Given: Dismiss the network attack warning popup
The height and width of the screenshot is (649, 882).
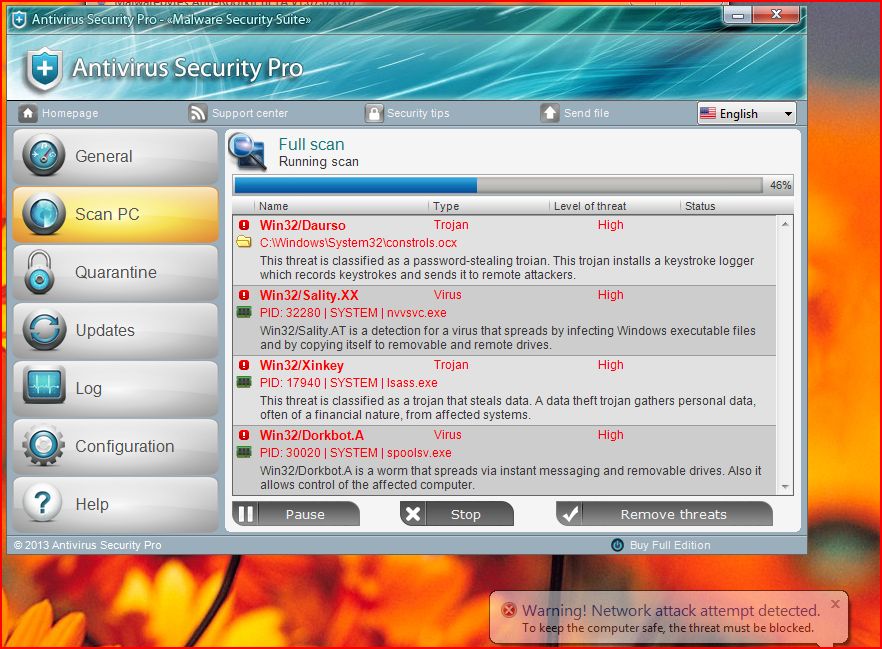Looking at the screenshot, I should 835,603.
